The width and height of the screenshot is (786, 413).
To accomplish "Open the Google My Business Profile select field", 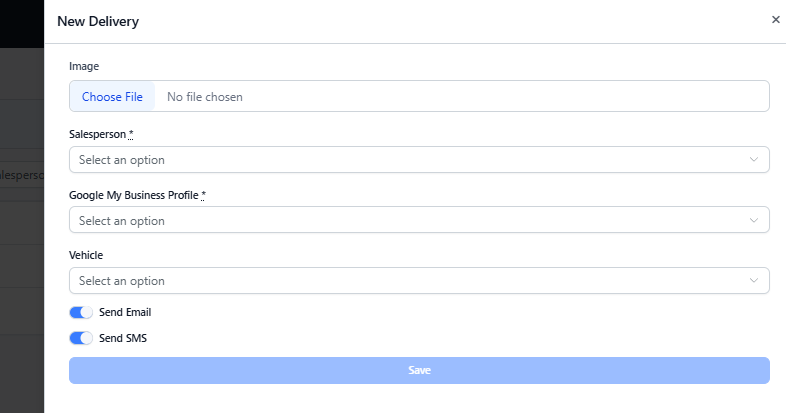I will click(400, 221).
